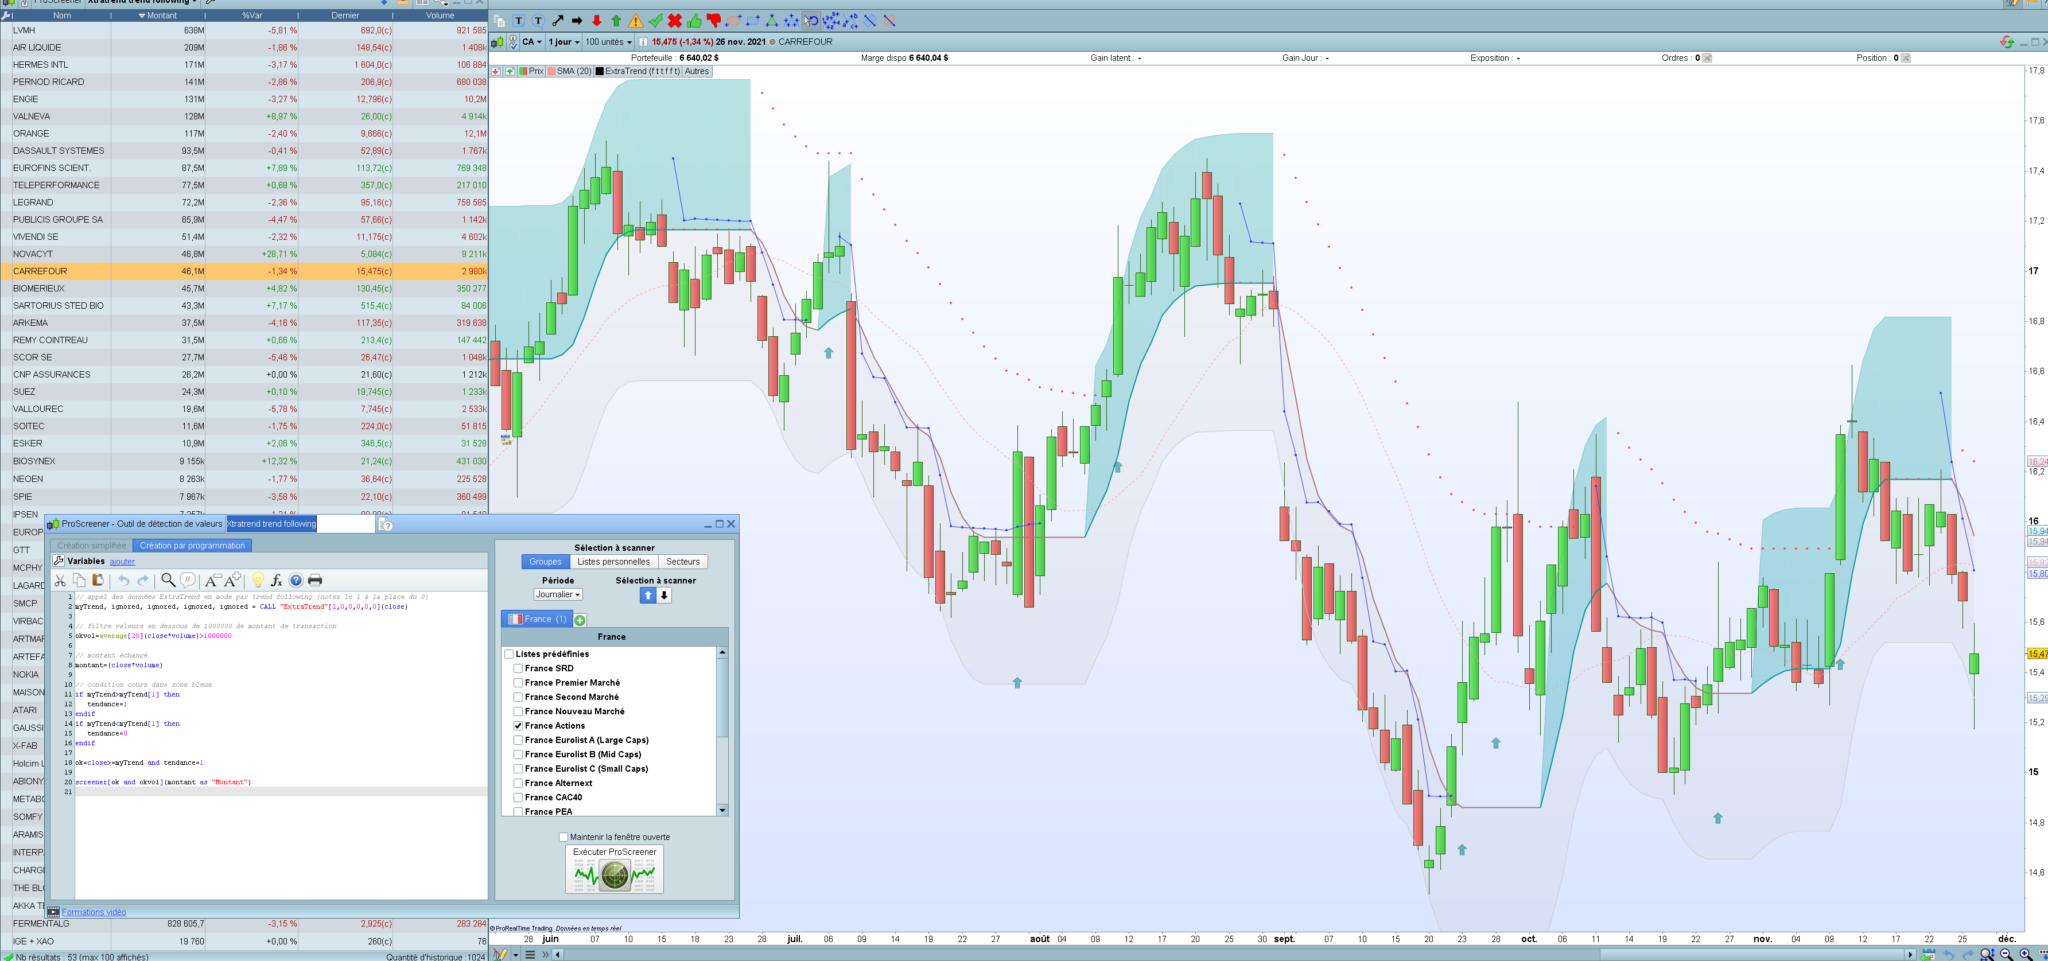Place a yellow warning sign marker
2048x961 pixels.
coord(636,21)
